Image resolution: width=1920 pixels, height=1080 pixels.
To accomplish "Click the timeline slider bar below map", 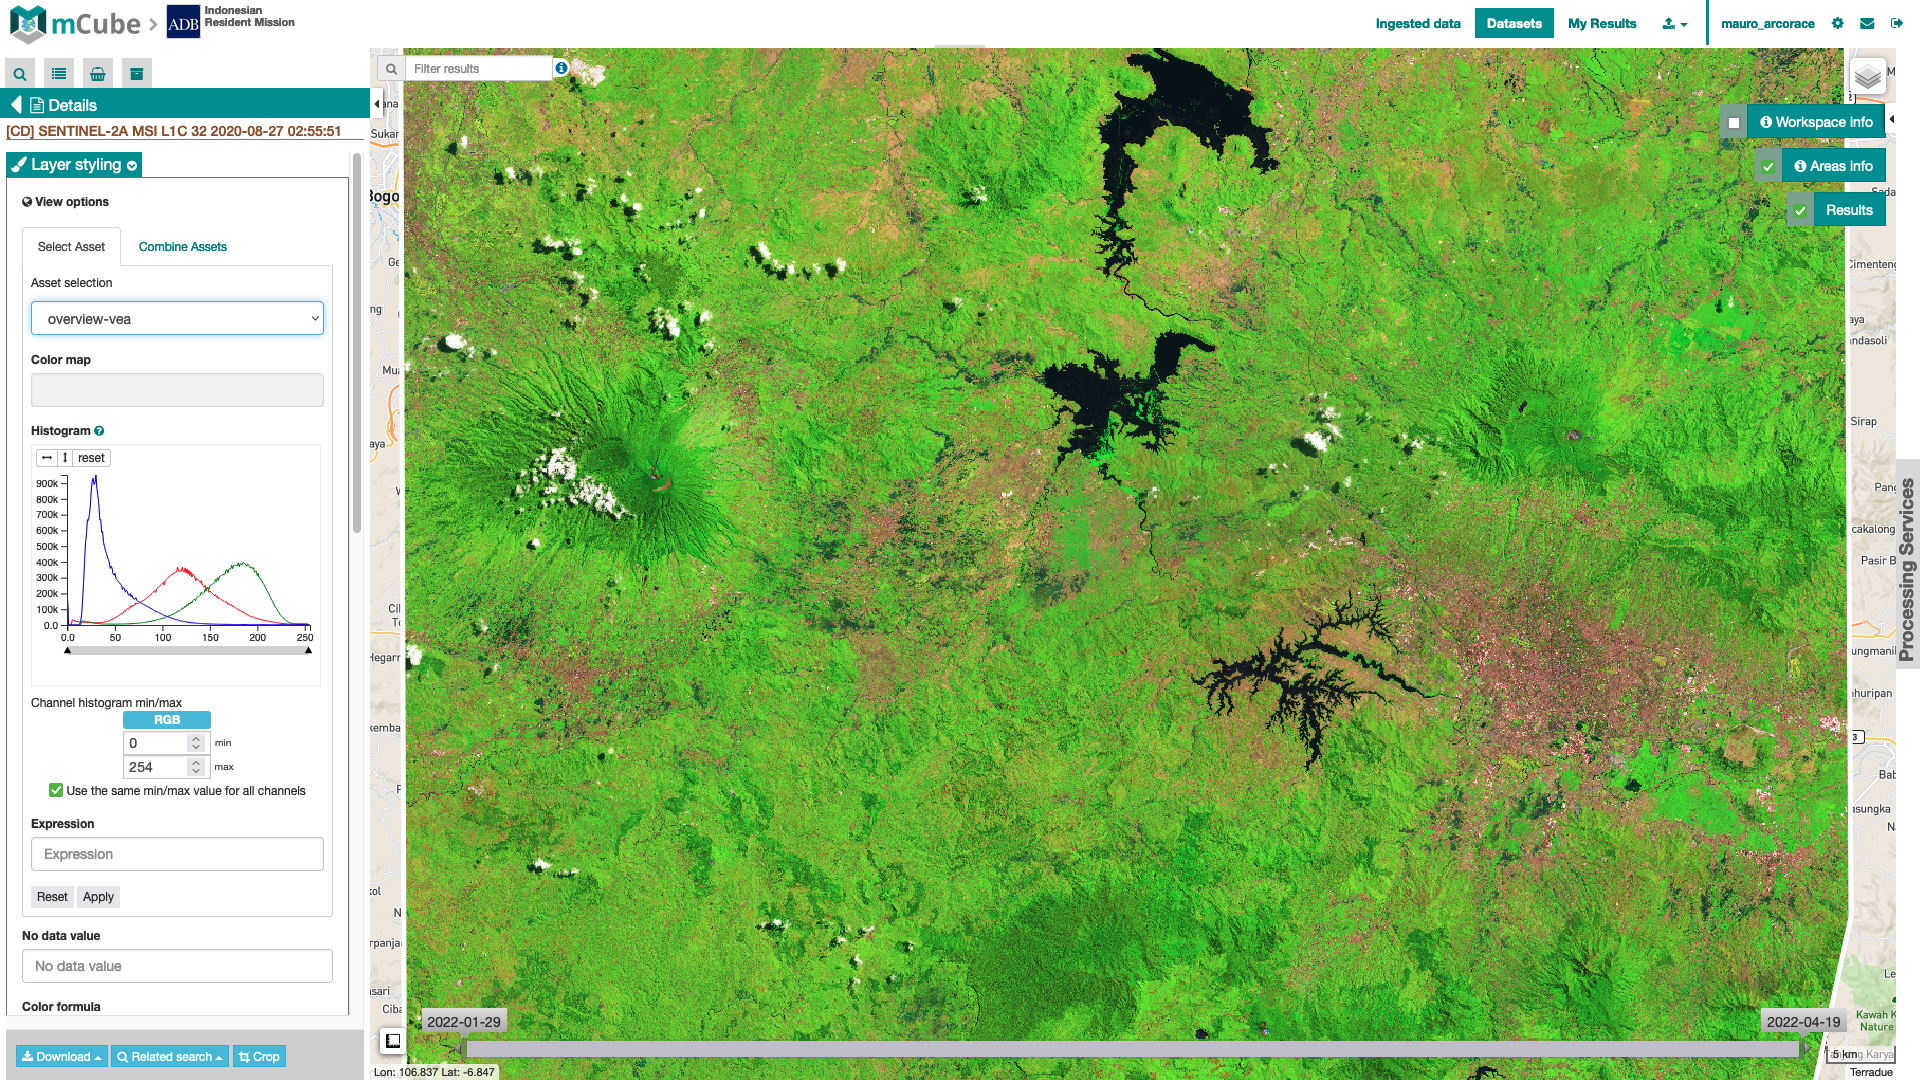I will (1130, 1049).
